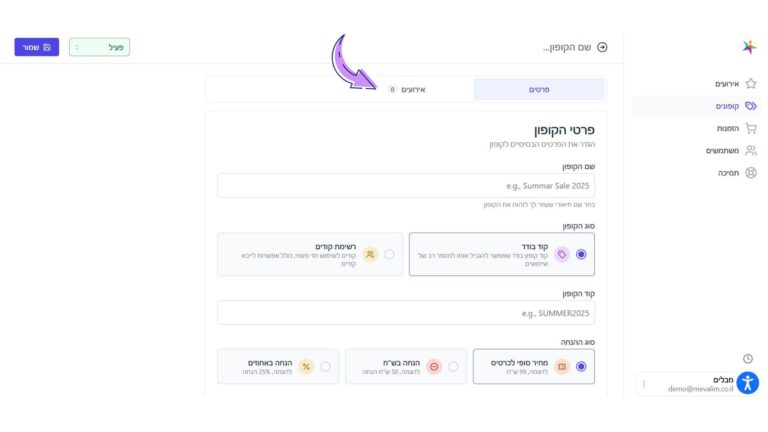The image size is (768, 432).
Task: Focus the קוד הקופון input field
Action: (x=406, y=313)
